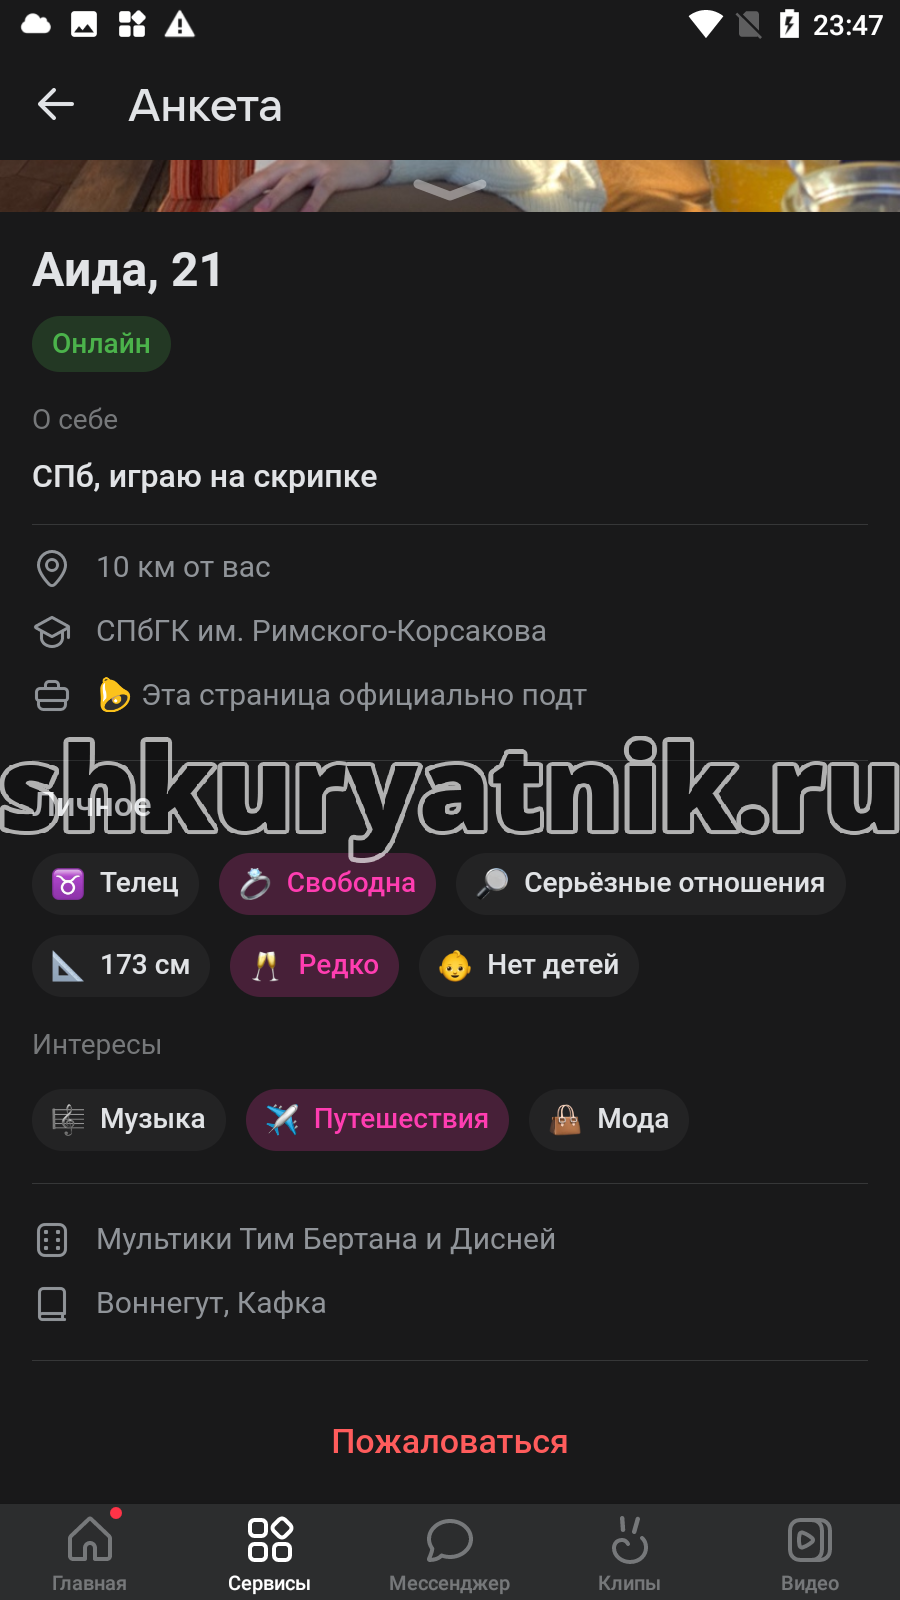Go back using the arrow icon
This screenshot has width=900, height=1600.
[56, 104]
